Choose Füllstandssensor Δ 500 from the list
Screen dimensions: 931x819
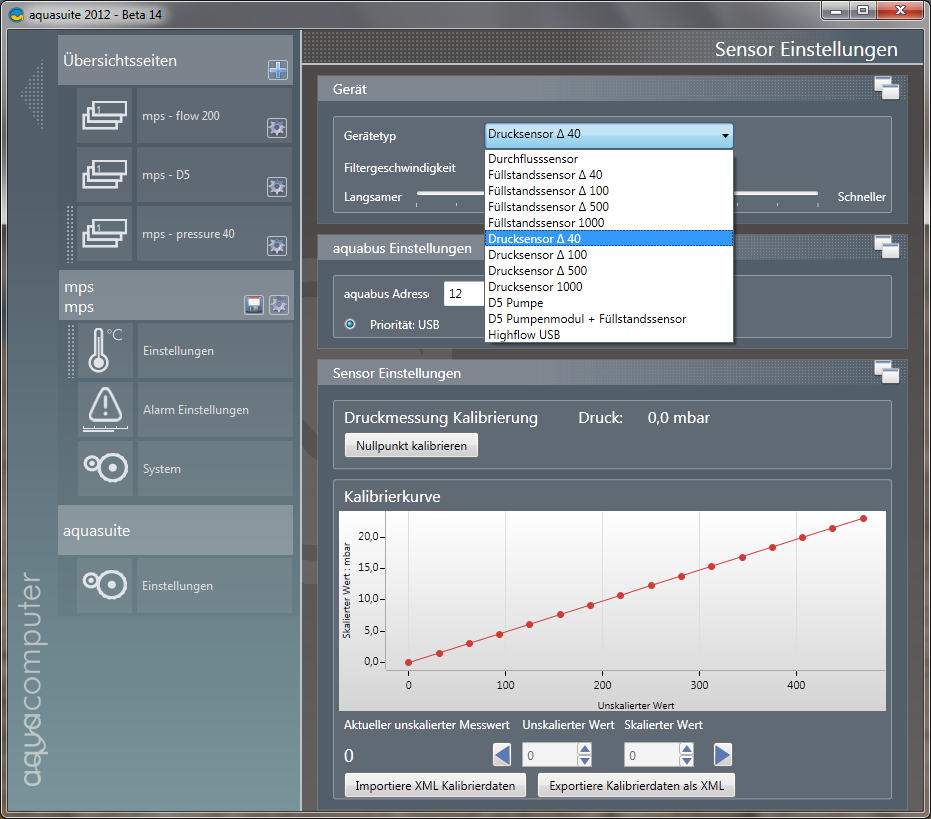point(609,207)
